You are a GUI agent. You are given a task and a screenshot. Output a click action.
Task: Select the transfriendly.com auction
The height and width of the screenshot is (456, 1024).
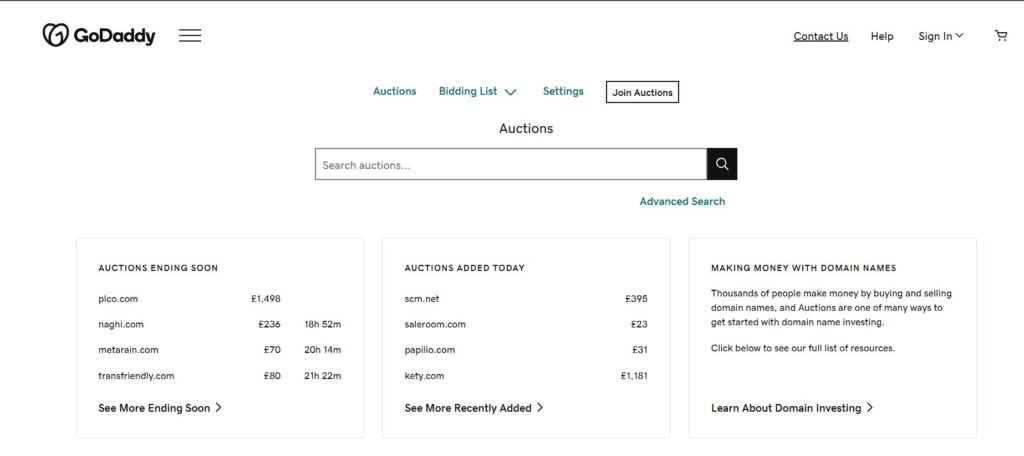click(x=136, y=376)
